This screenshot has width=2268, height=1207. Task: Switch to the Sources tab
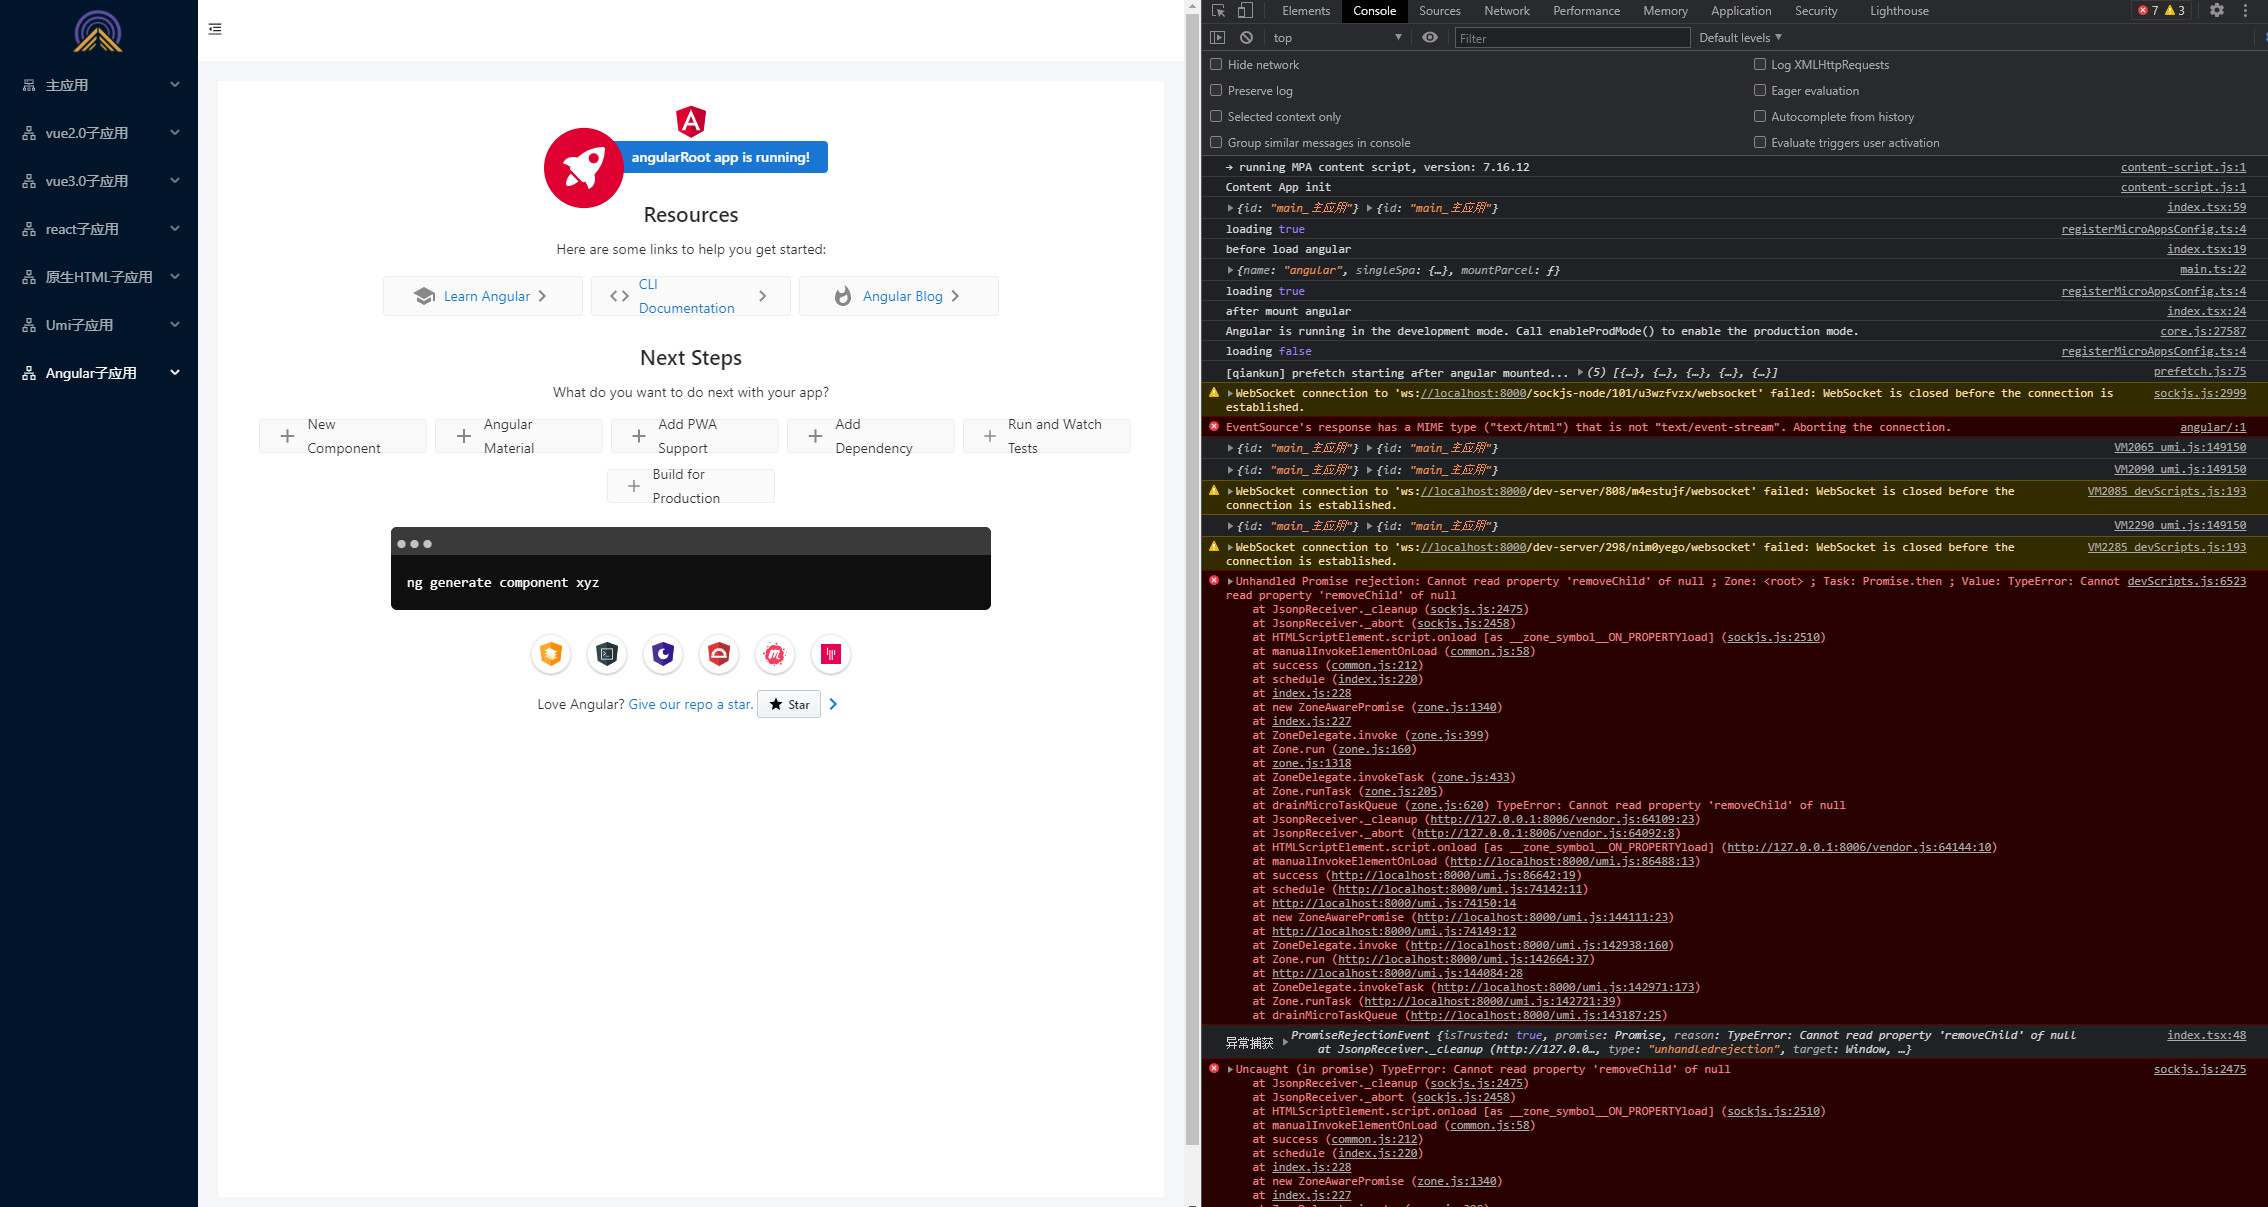[x=1439, y=11]
